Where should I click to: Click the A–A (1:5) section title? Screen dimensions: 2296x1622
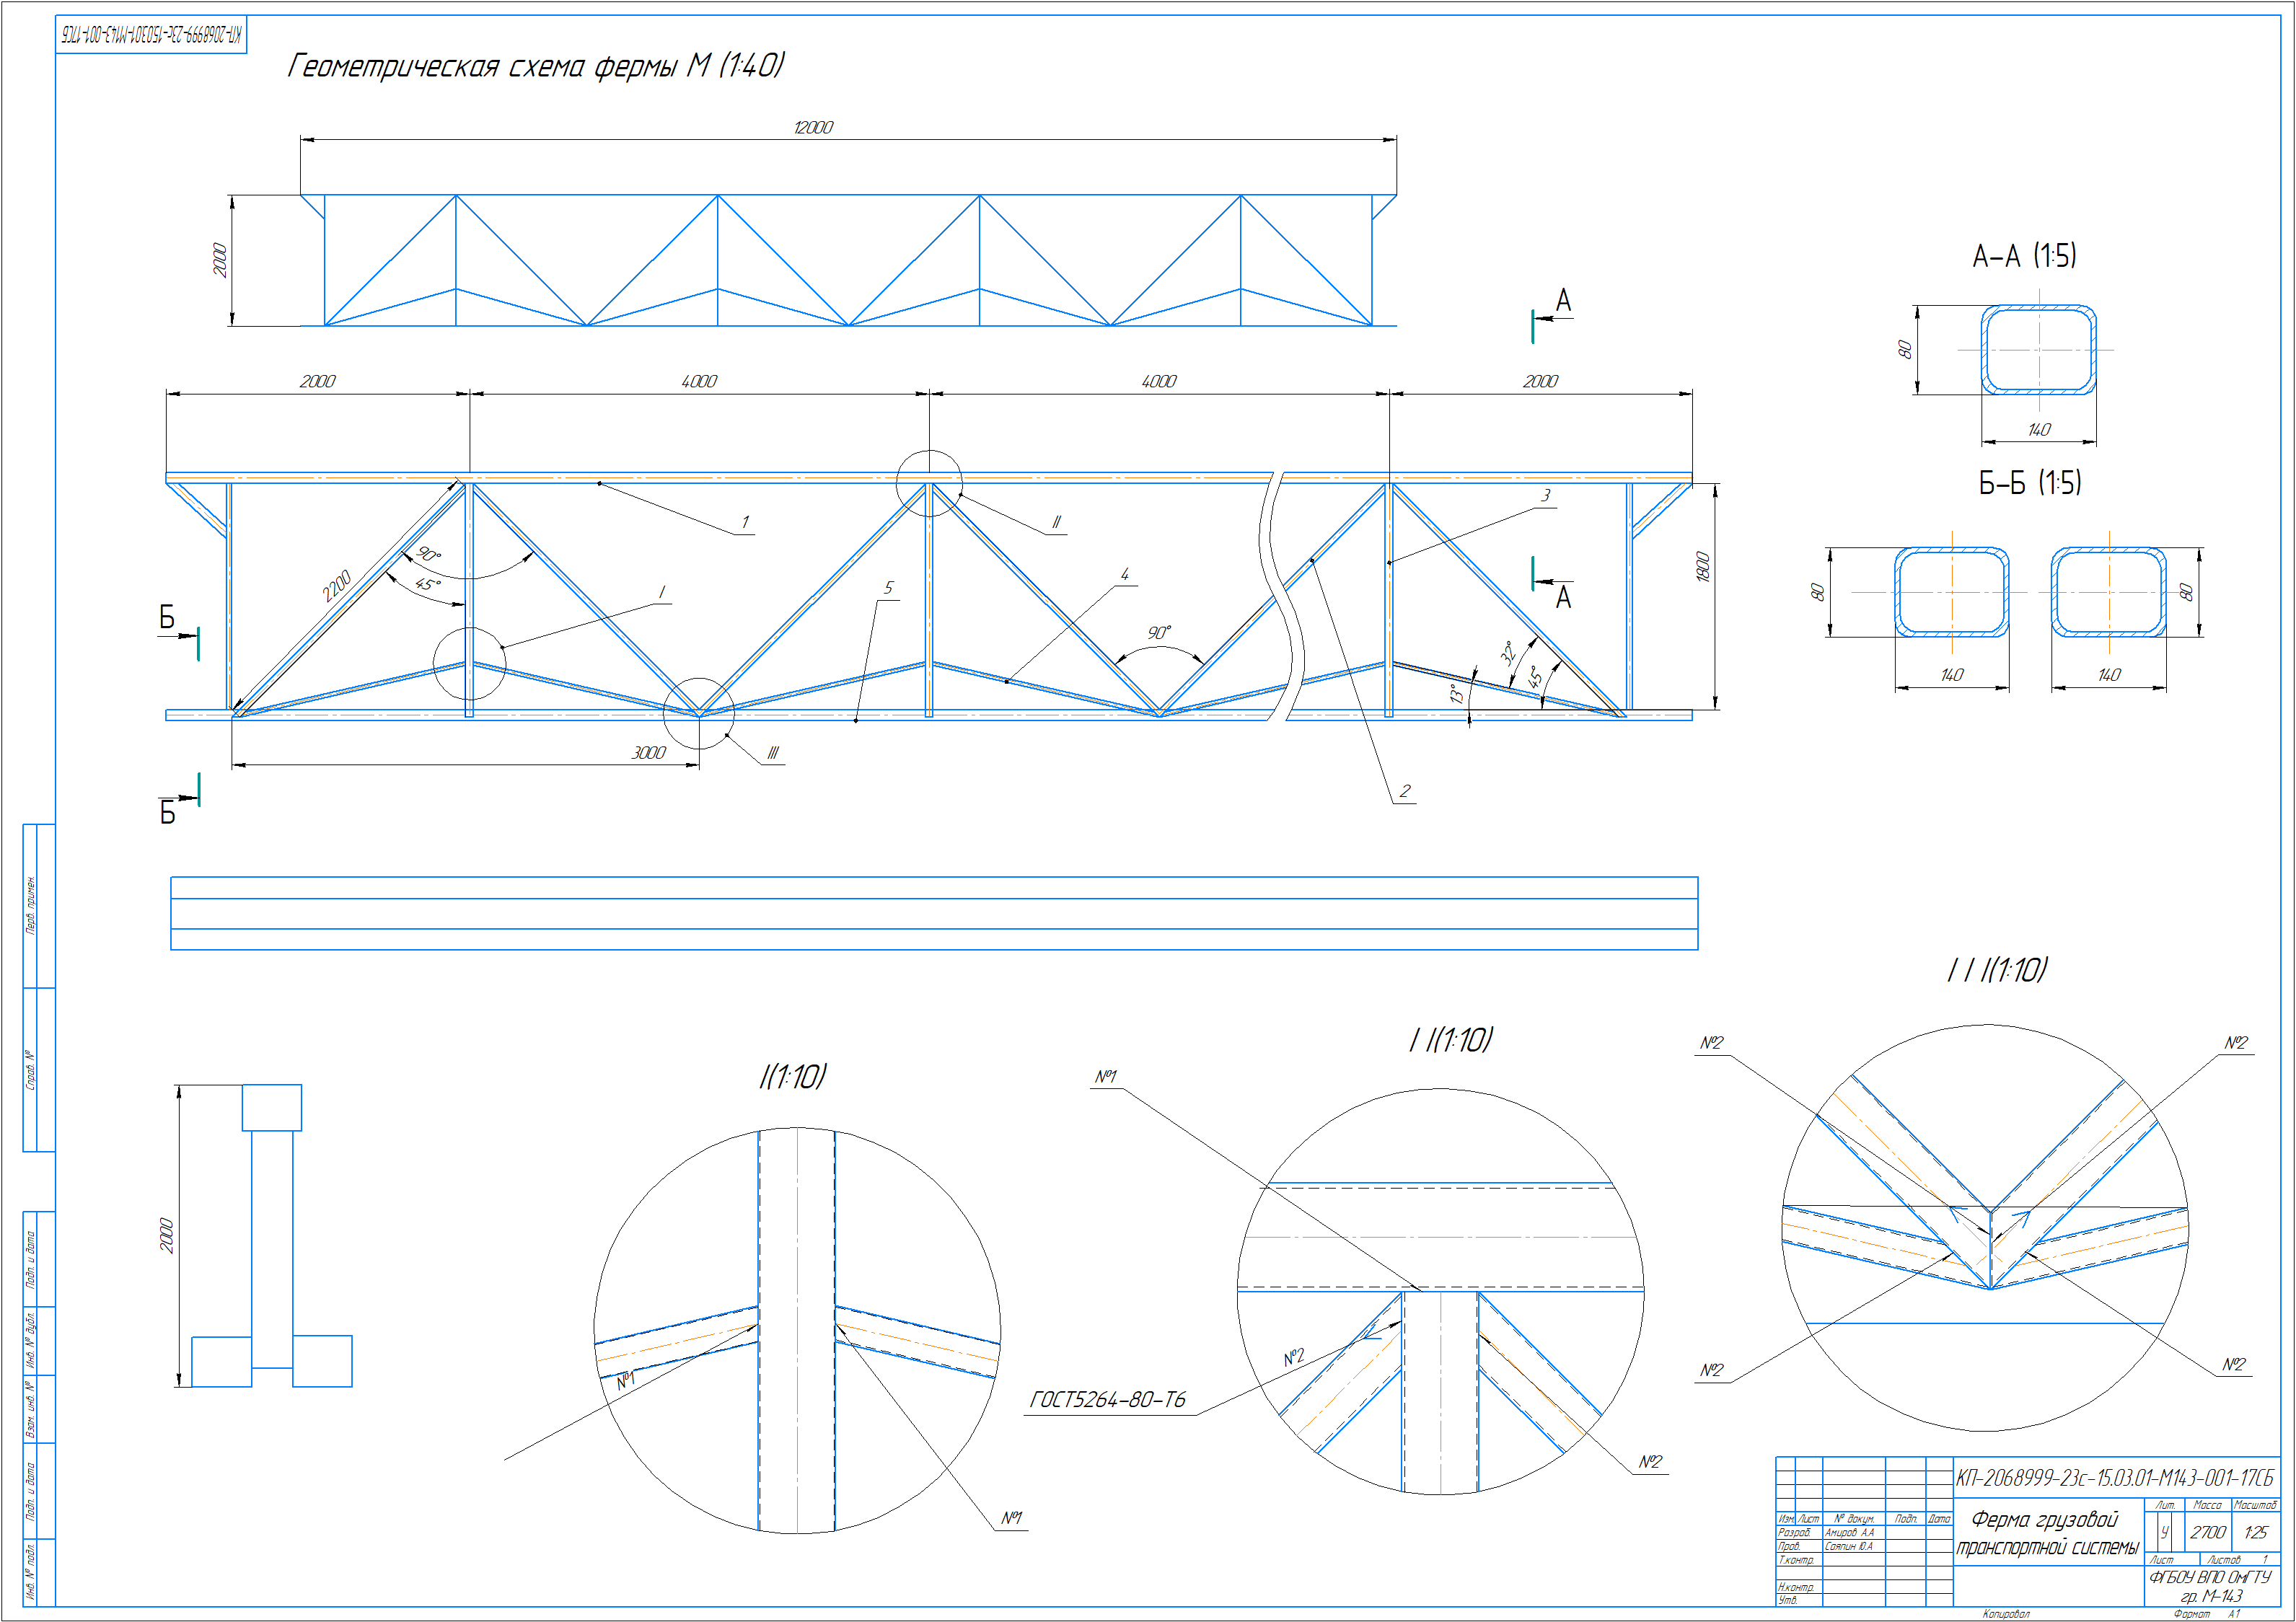pyautogui.click(x=2023, y=256)
